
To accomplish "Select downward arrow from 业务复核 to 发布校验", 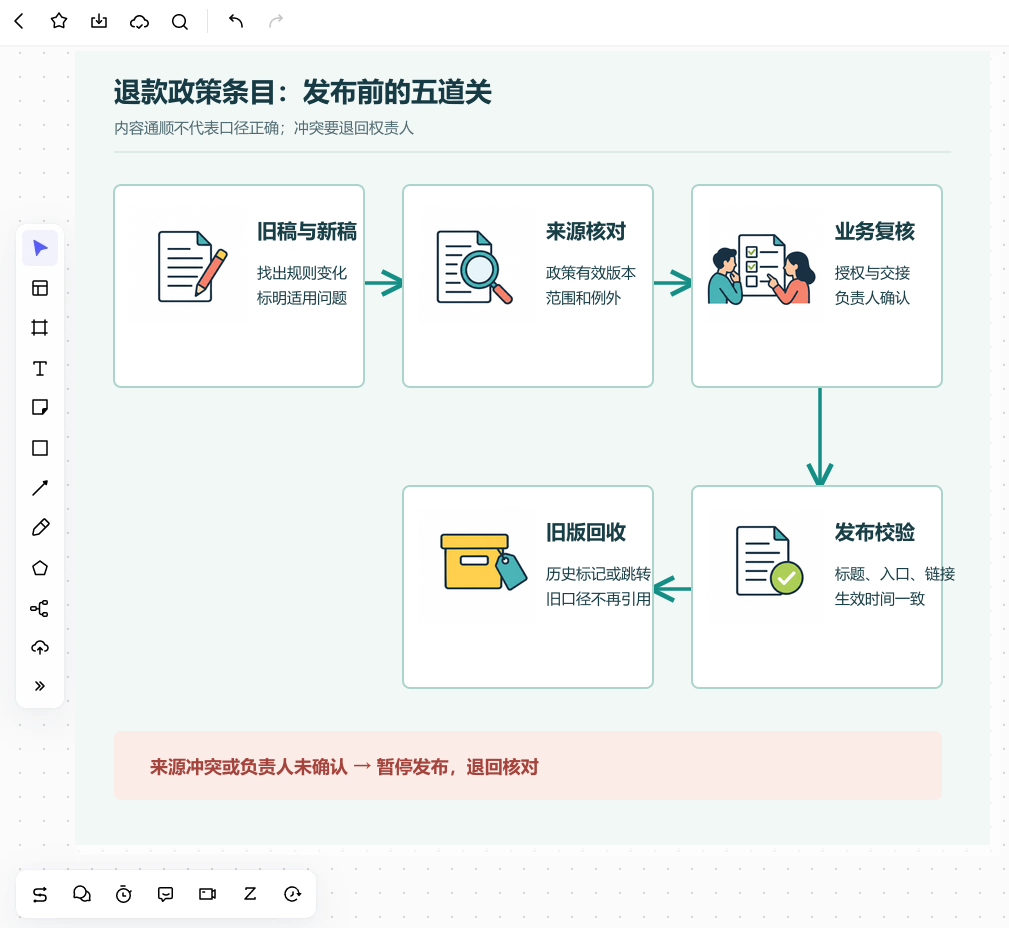I will [820, 436].
